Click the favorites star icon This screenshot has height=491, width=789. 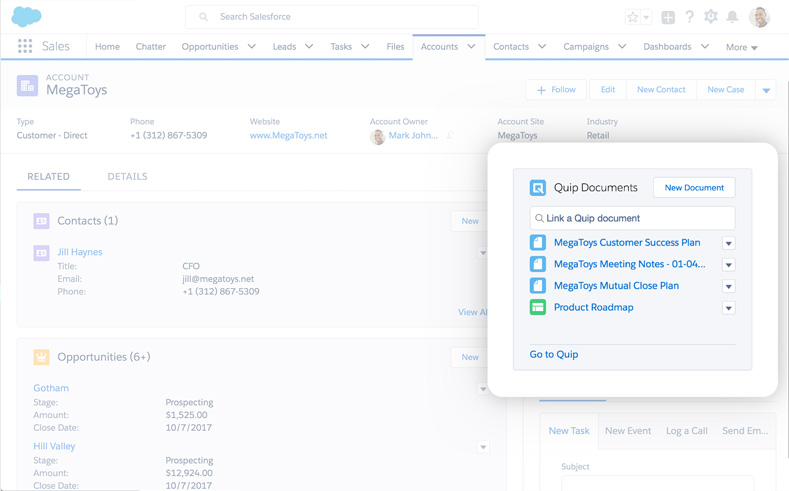pos(632,17)
